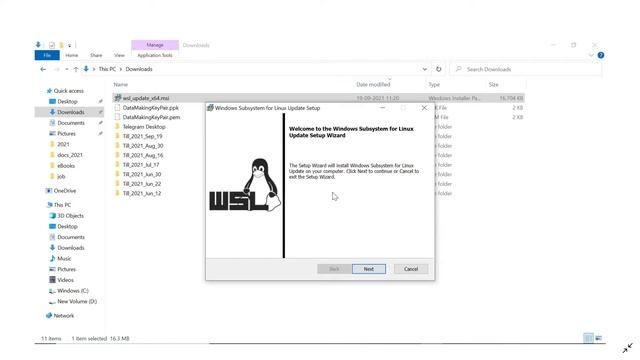
Task: Open Music under This PC
Action: point(64,258)
